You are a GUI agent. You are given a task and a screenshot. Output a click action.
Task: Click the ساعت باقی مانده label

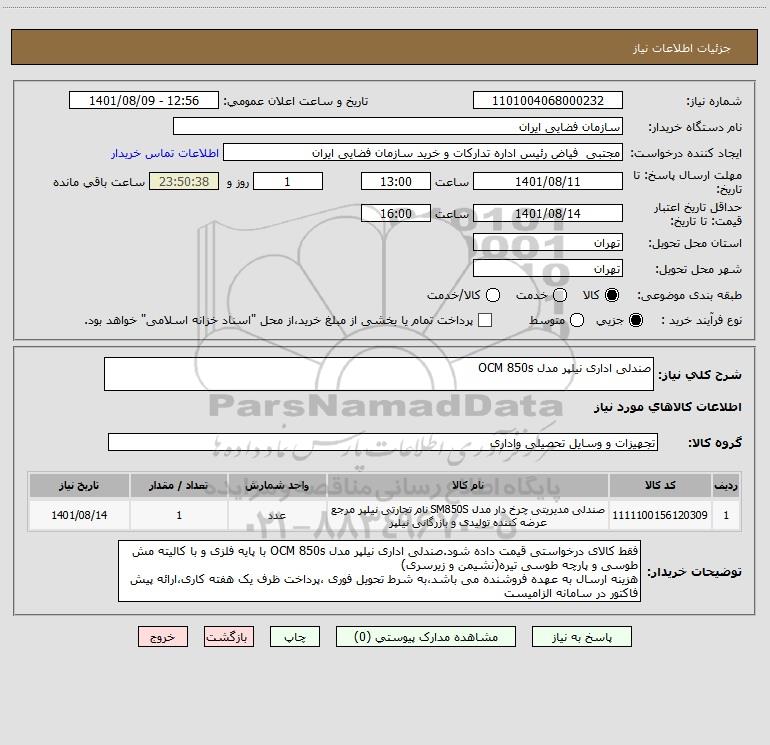point(99,182)
